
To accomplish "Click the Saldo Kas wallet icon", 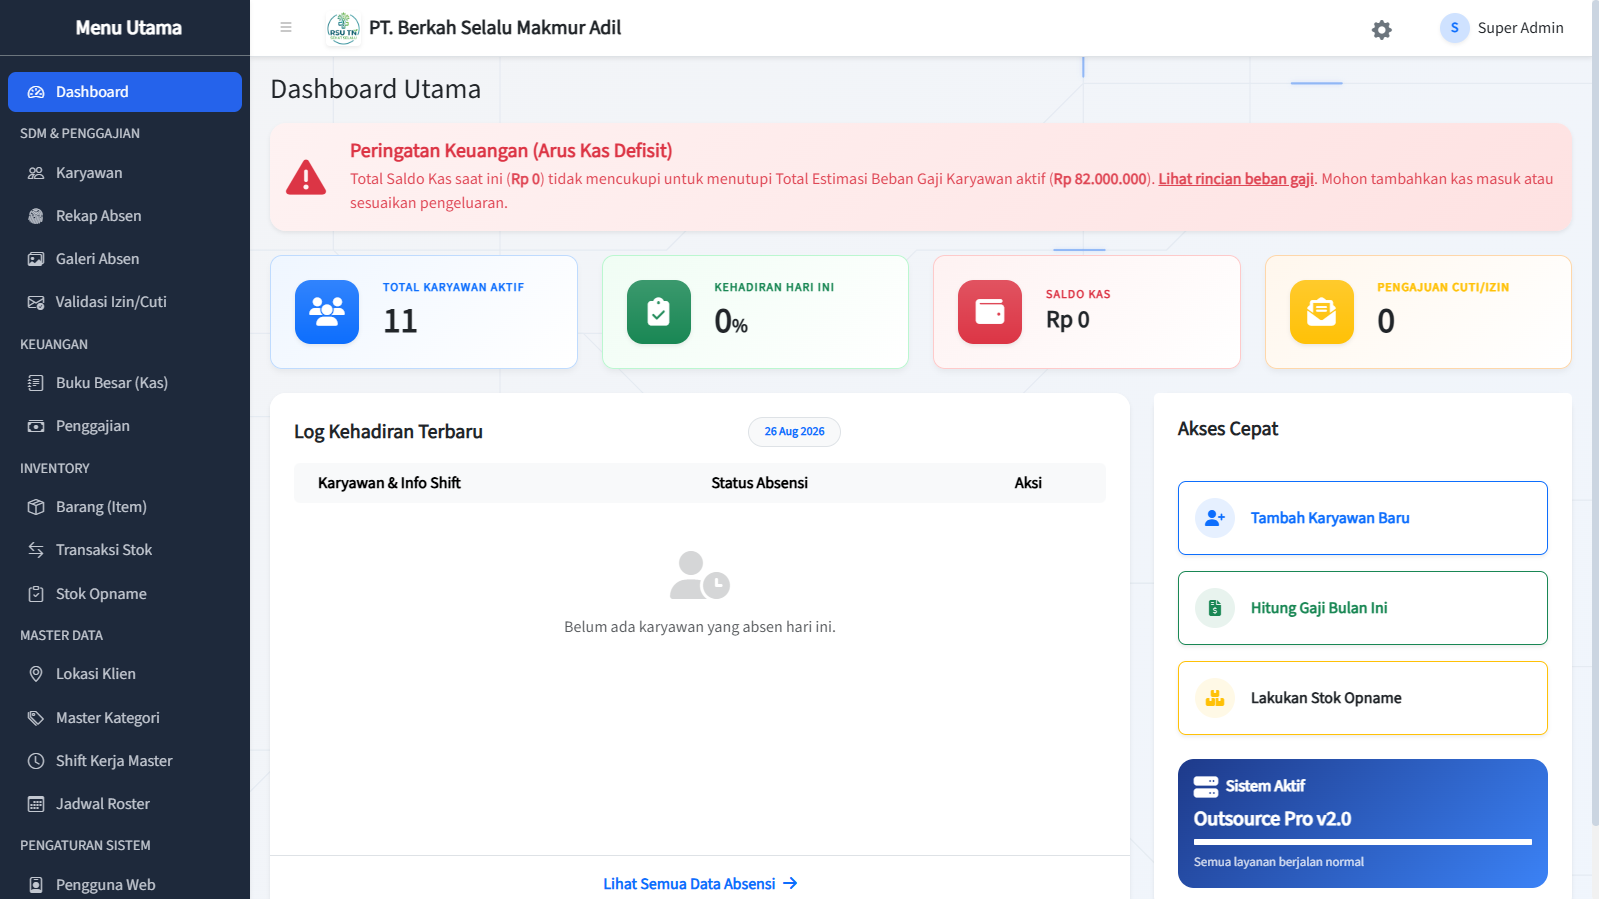I will click(x=990, y=312).
